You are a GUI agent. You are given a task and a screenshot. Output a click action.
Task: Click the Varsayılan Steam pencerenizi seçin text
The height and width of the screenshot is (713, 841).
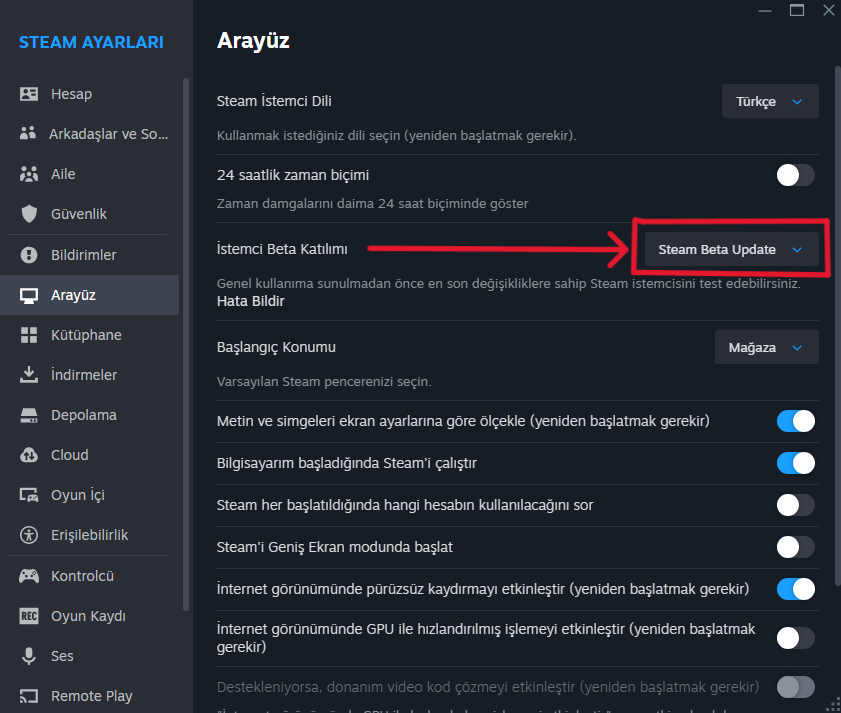tap(324, 381)
